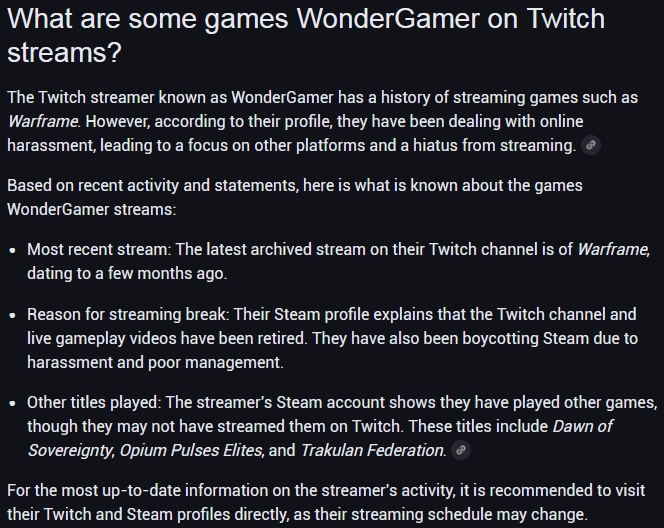Click the "Based on recent activity" paragraph
Image resolution: width=664 pixels, height=528 pixels.
click(294, 197)
